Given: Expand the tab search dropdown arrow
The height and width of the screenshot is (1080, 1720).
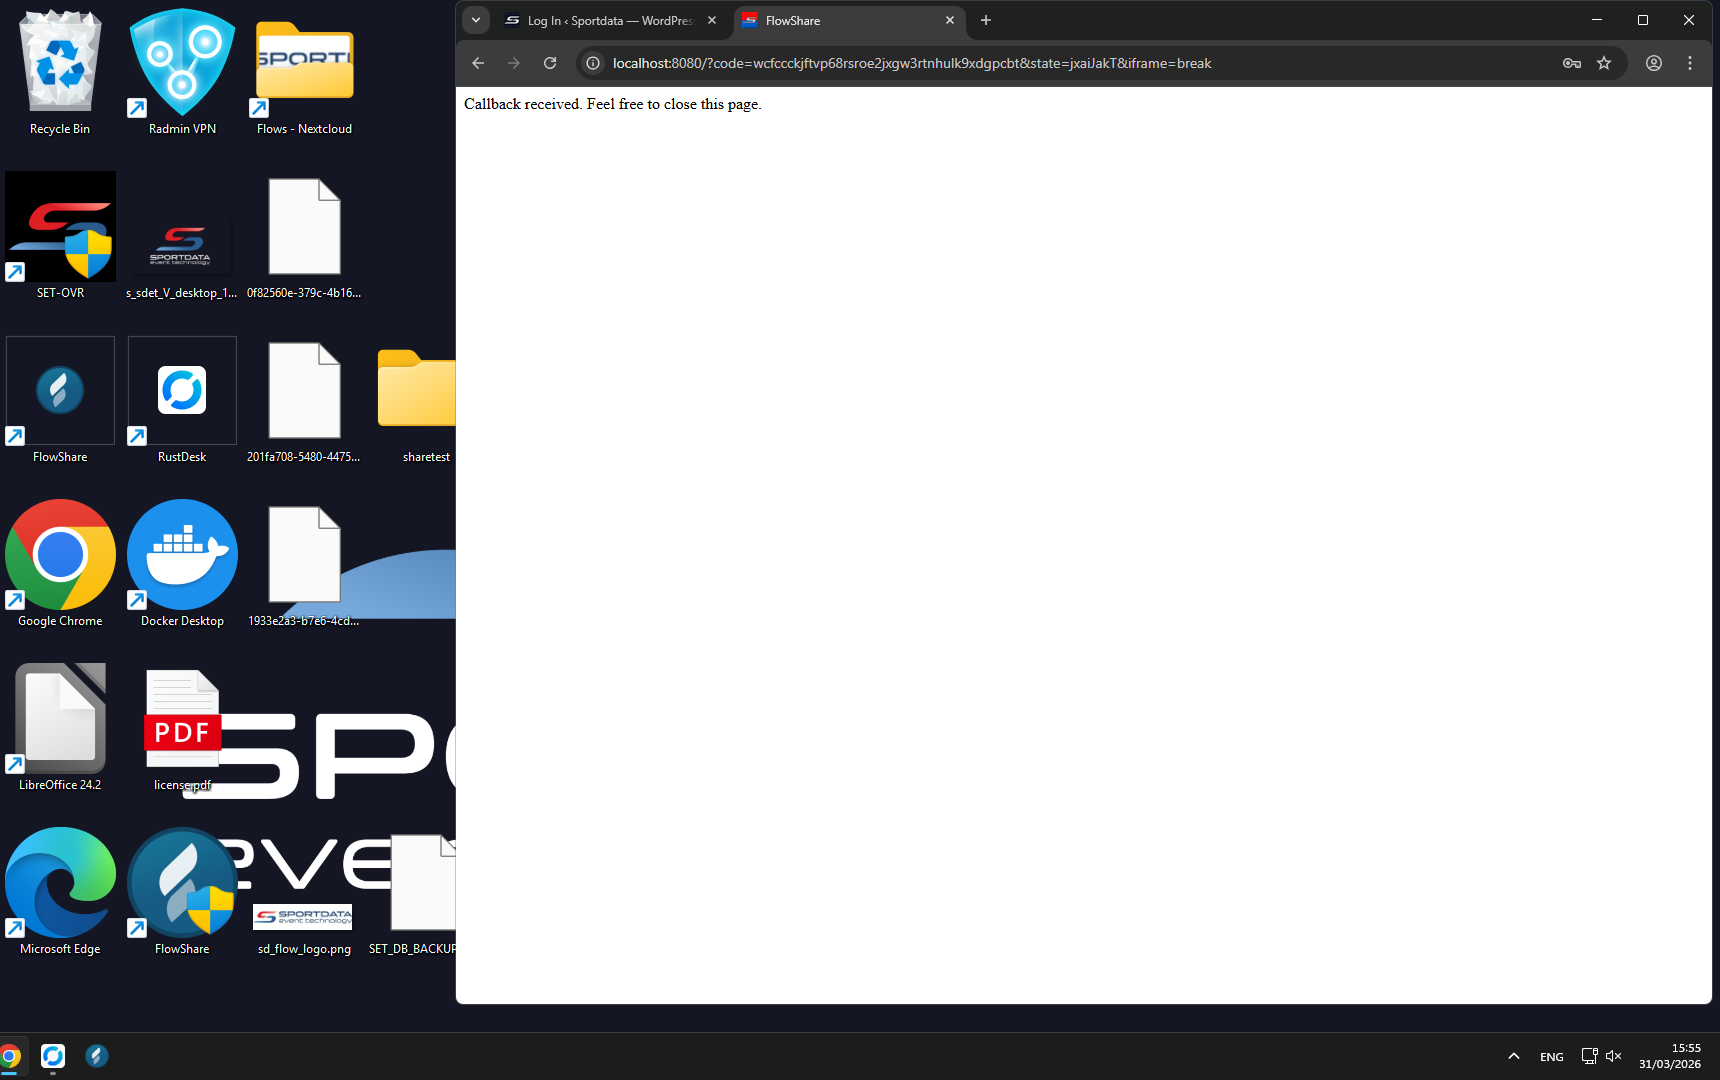Looking at the screenshot, I should pos(476,20).
